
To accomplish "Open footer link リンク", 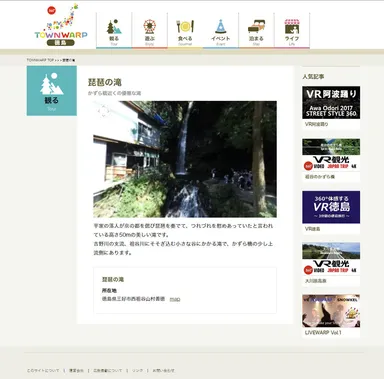I will (137, 370).
